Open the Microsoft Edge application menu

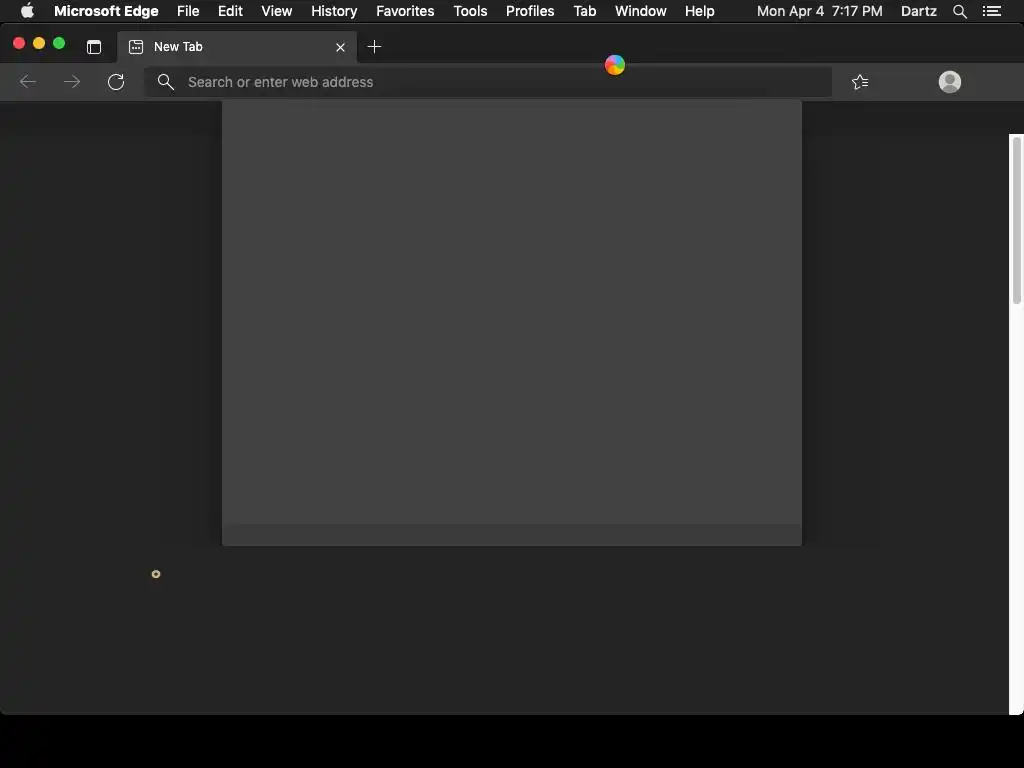tap(106, 11)
